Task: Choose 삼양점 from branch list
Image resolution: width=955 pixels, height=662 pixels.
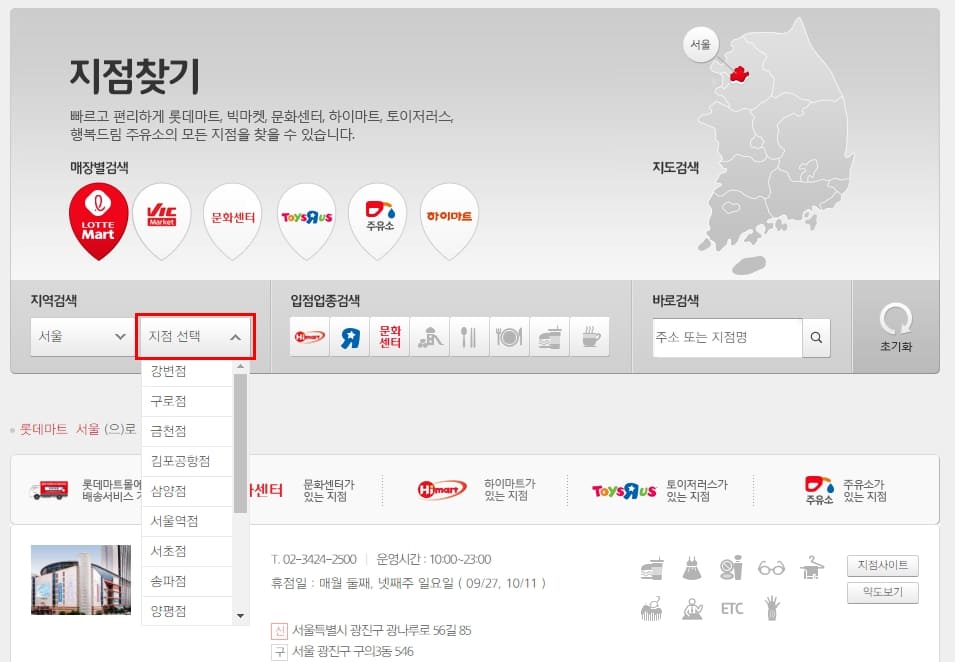Action: pyautogui.click(x=187, y=491)
